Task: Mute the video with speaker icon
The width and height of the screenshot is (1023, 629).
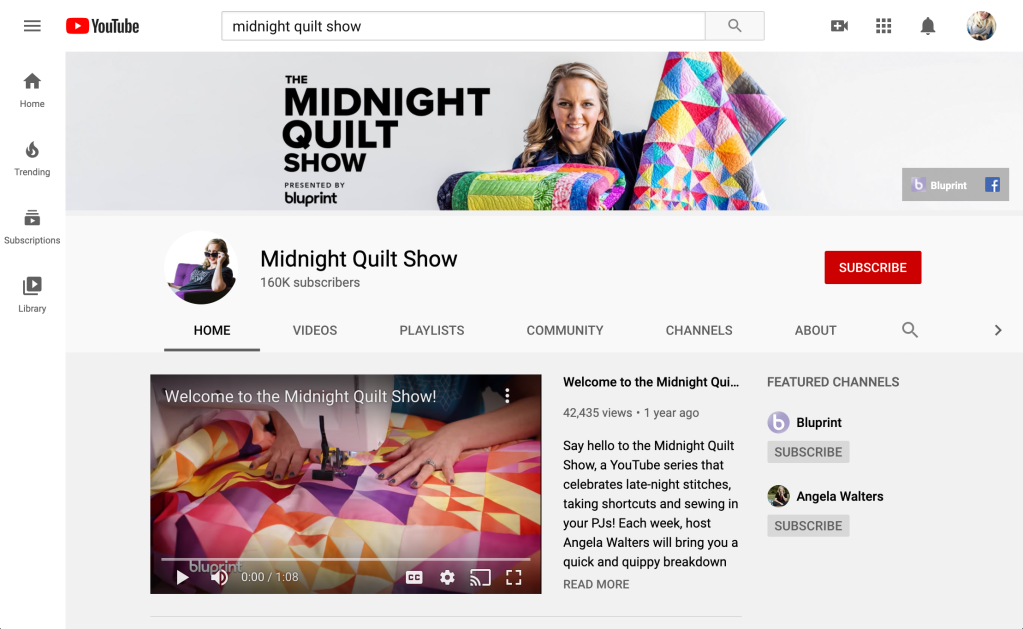Action: (219, 577)
